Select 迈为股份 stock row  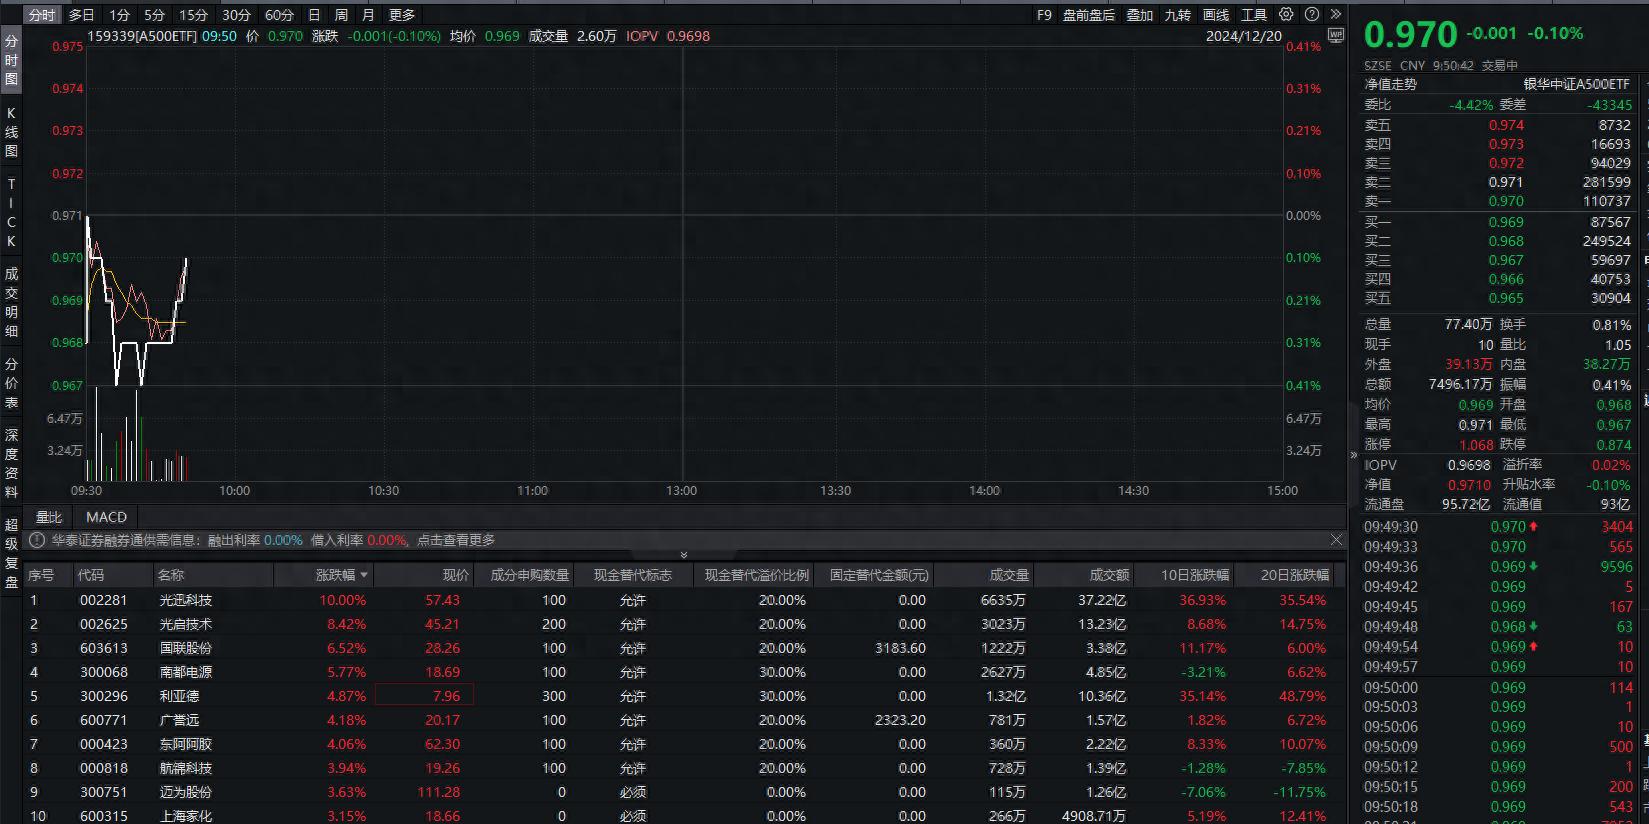(685, 792)
